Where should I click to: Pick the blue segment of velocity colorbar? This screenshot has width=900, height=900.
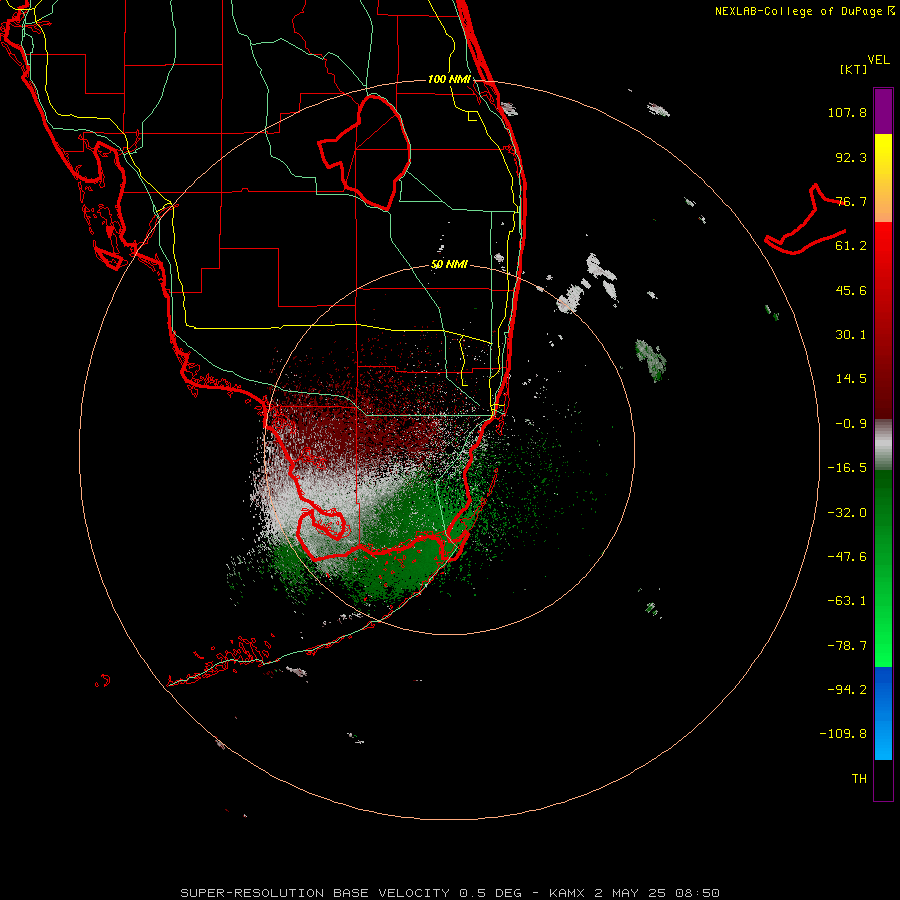point(883,713)
